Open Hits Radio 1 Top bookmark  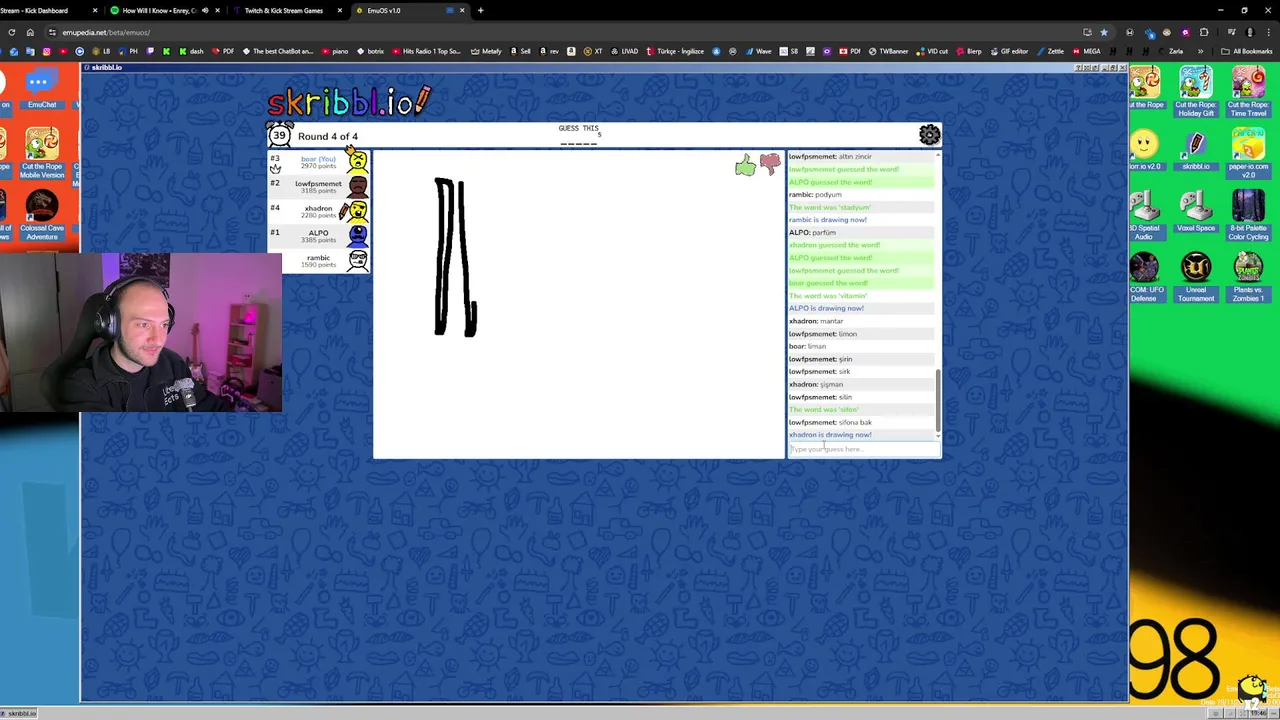coord(427,51)
